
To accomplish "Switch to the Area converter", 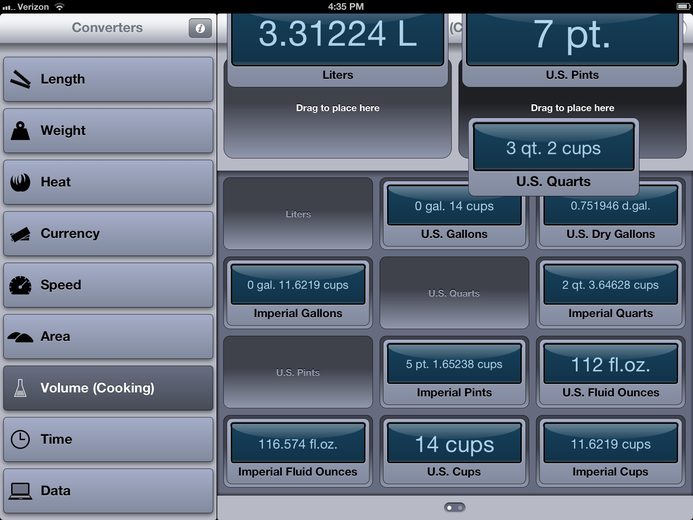I will (108, 337).
